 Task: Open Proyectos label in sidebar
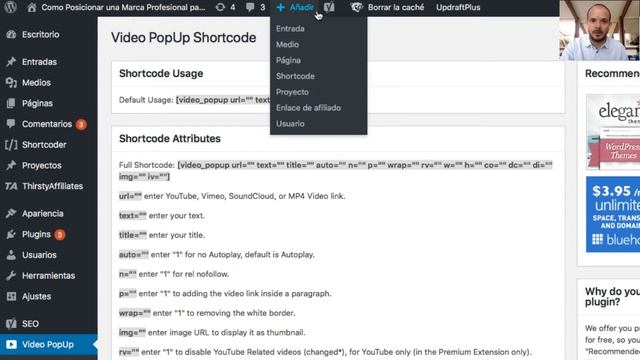[x=42, y=165]
